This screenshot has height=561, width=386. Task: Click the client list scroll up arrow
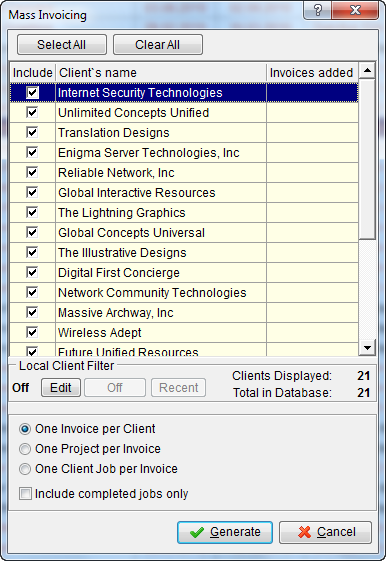pos(367,70)
